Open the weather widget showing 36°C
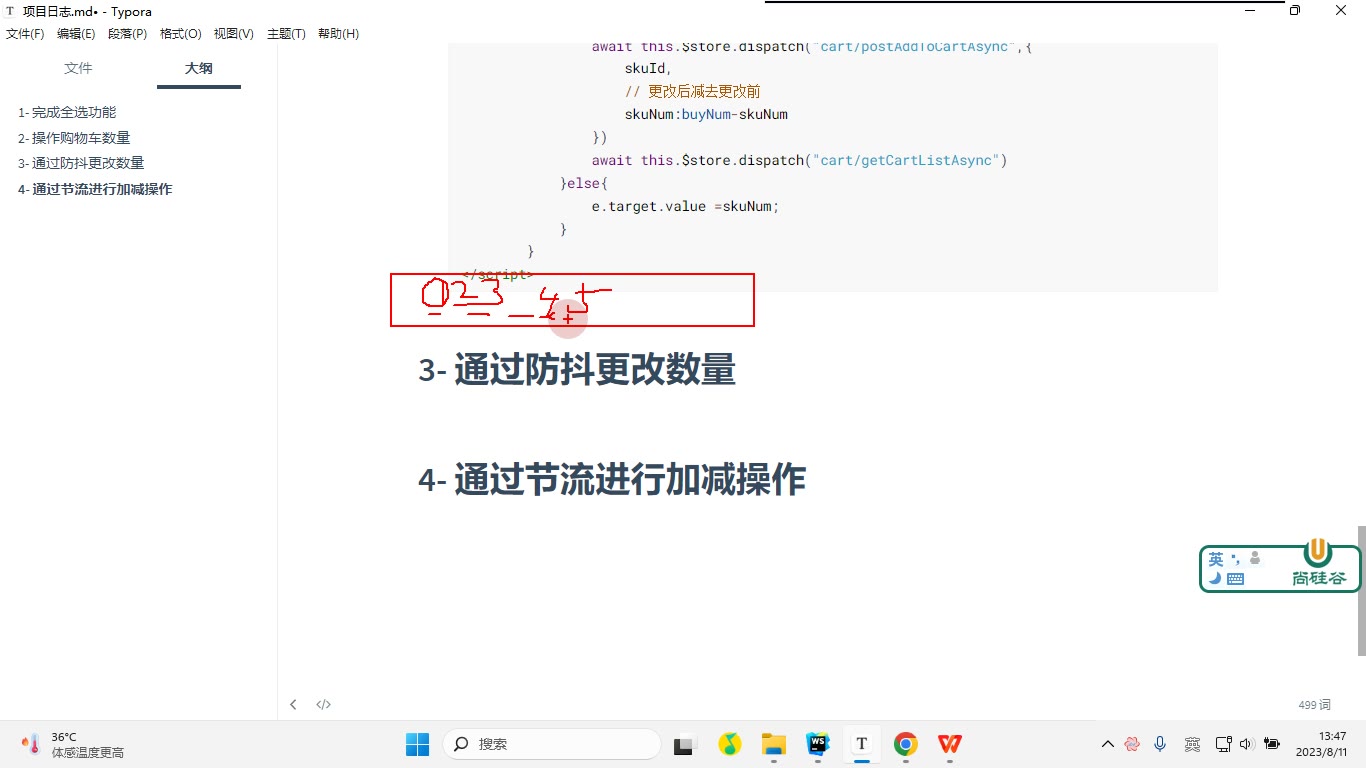This screenshot has height=768, width=1366. coord(72,744)
